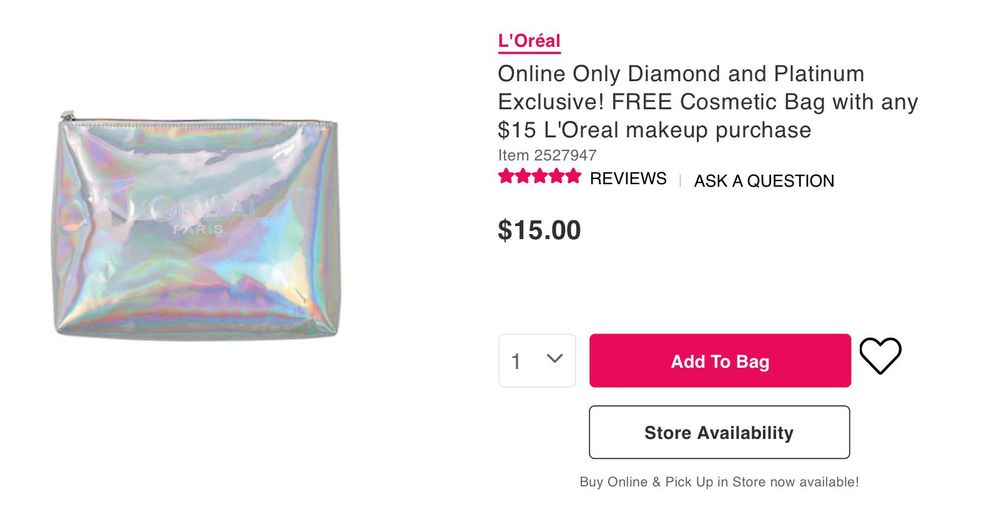The width and height of the screenshot is (999, 507).
Task: Open the L'Oréal brand link
Action: (529, 41)
